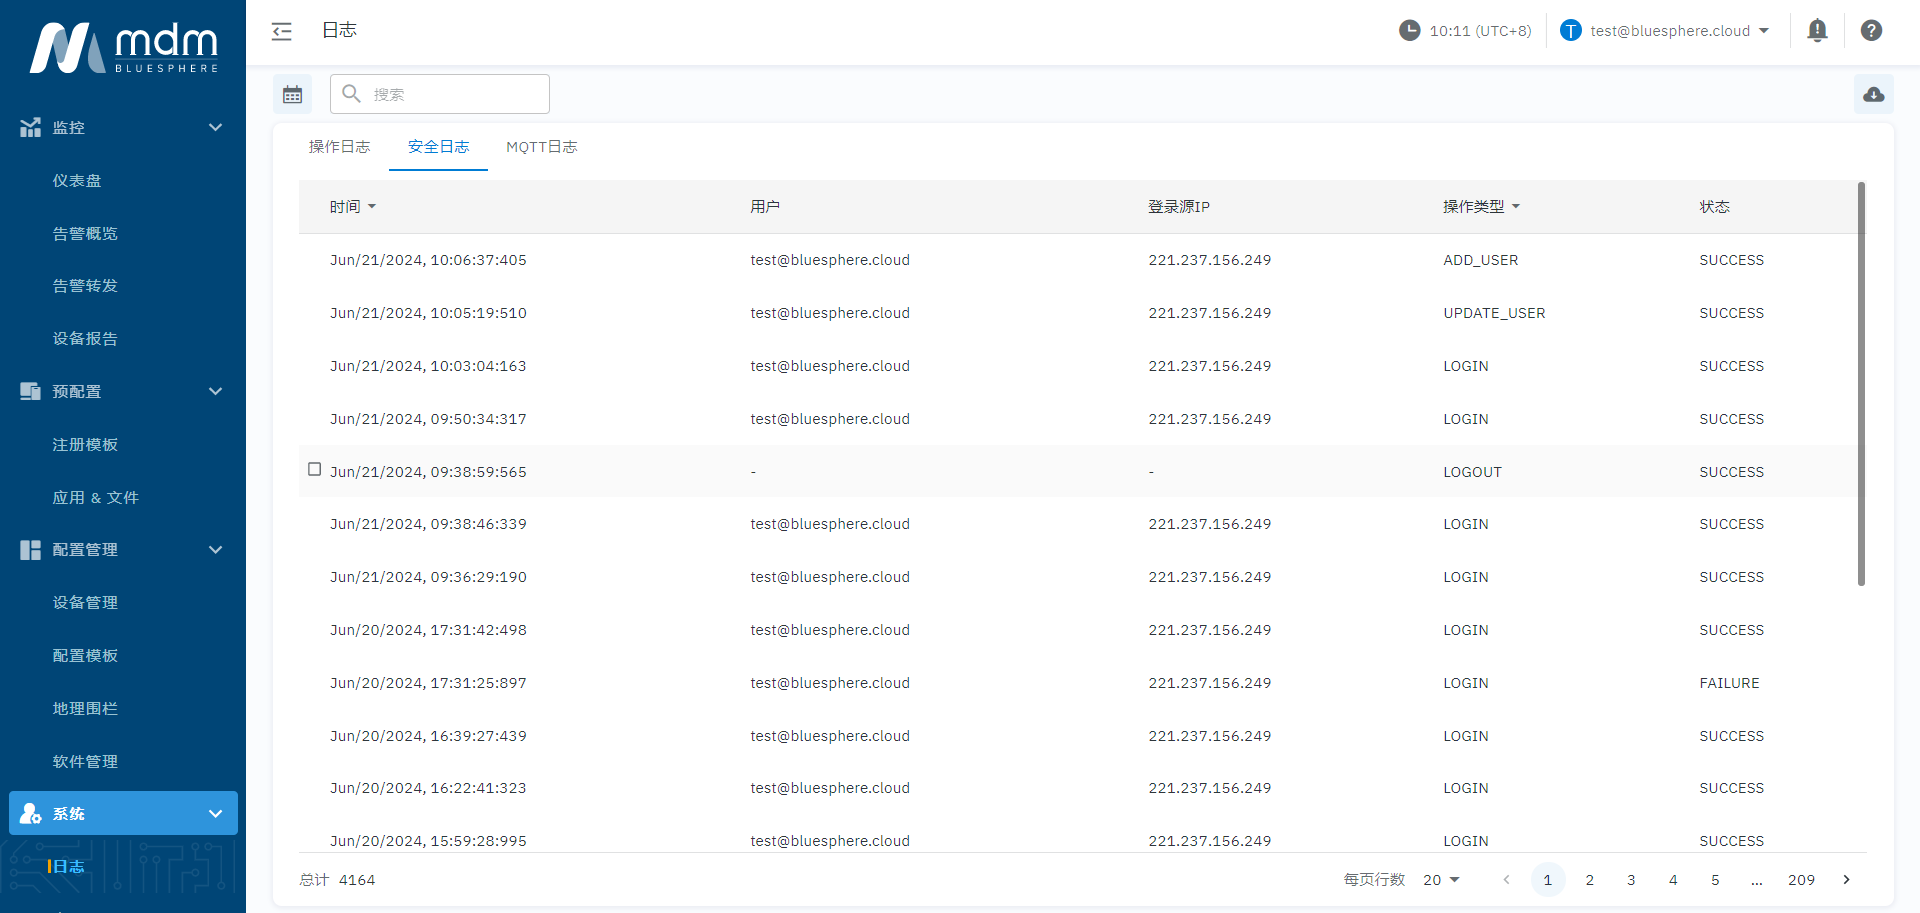Tick the checkbox on the LOGOUT row
The width and height of the screenshot is (1920, 913).
[x=314, y=470]
